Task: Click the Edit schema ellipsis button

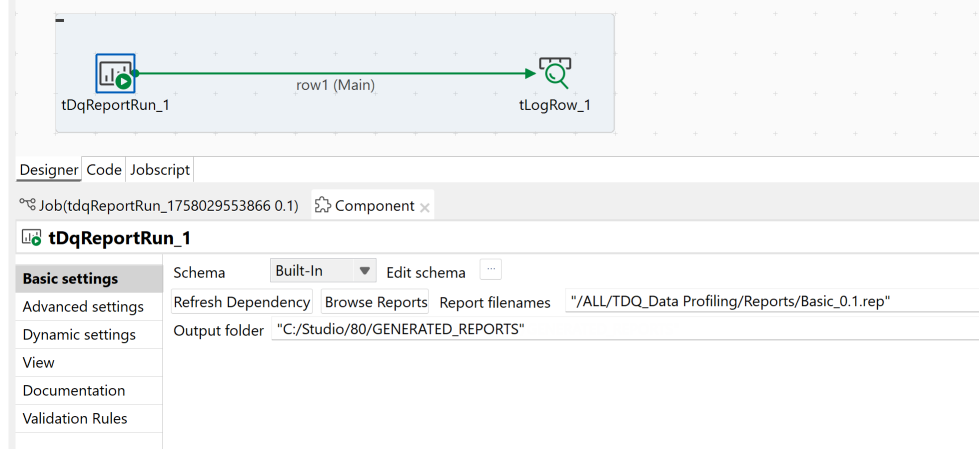Action: 490,270
